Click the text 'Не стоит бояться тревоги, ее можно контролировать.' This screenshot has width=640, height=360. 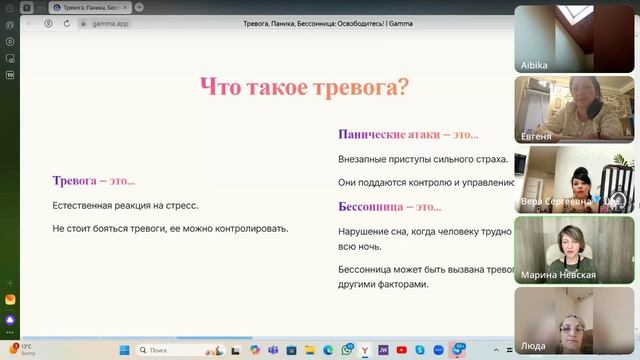[170, 229]
